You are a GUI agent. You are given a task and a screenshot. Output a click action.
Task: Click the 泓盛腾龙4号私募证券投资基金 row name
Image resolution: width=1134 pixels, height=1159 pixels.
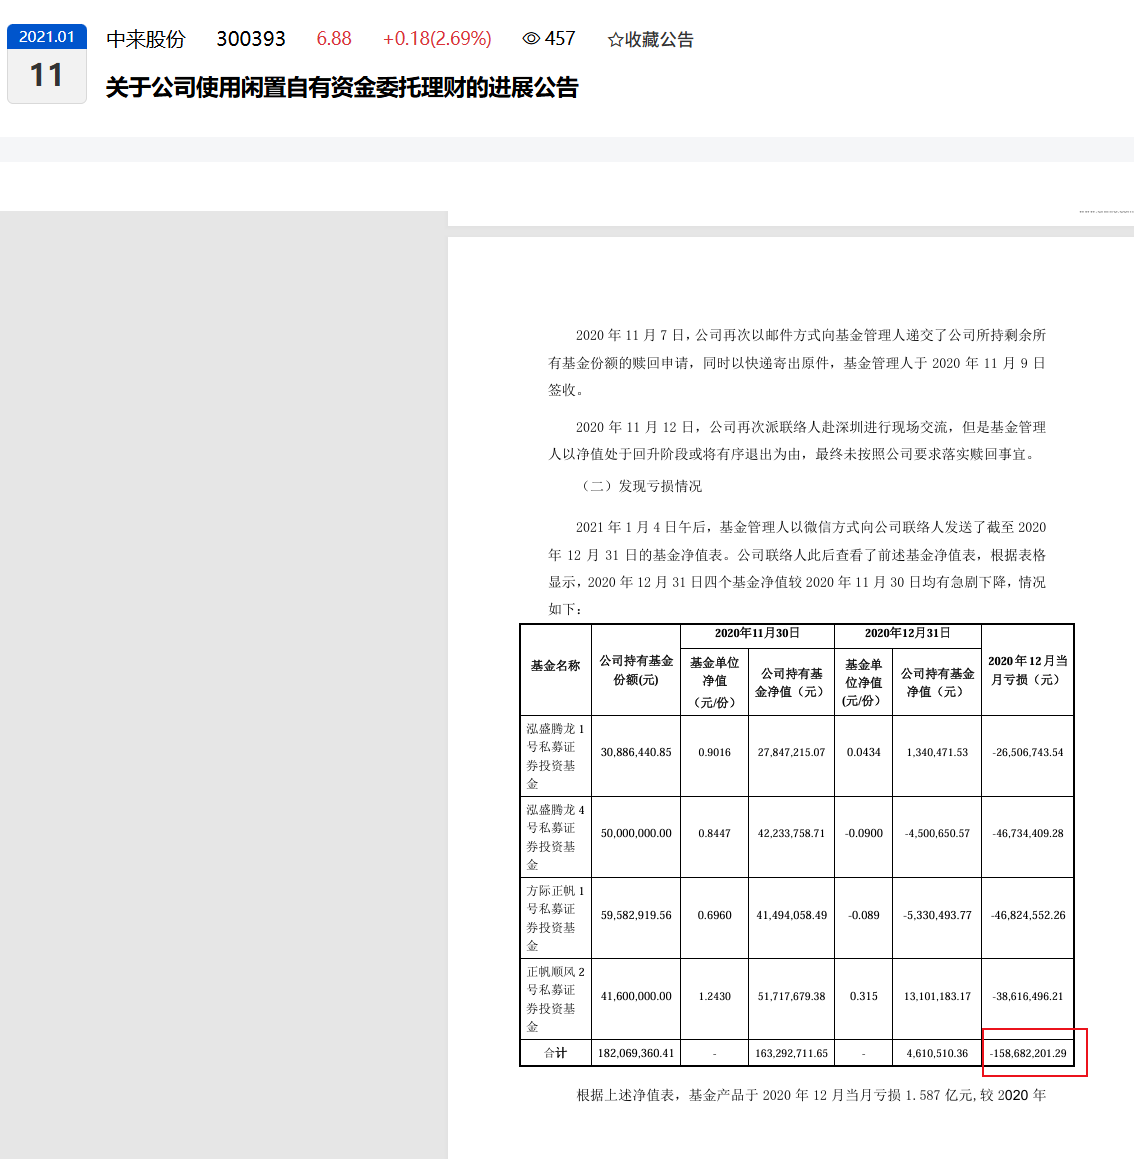pos(555,837)
